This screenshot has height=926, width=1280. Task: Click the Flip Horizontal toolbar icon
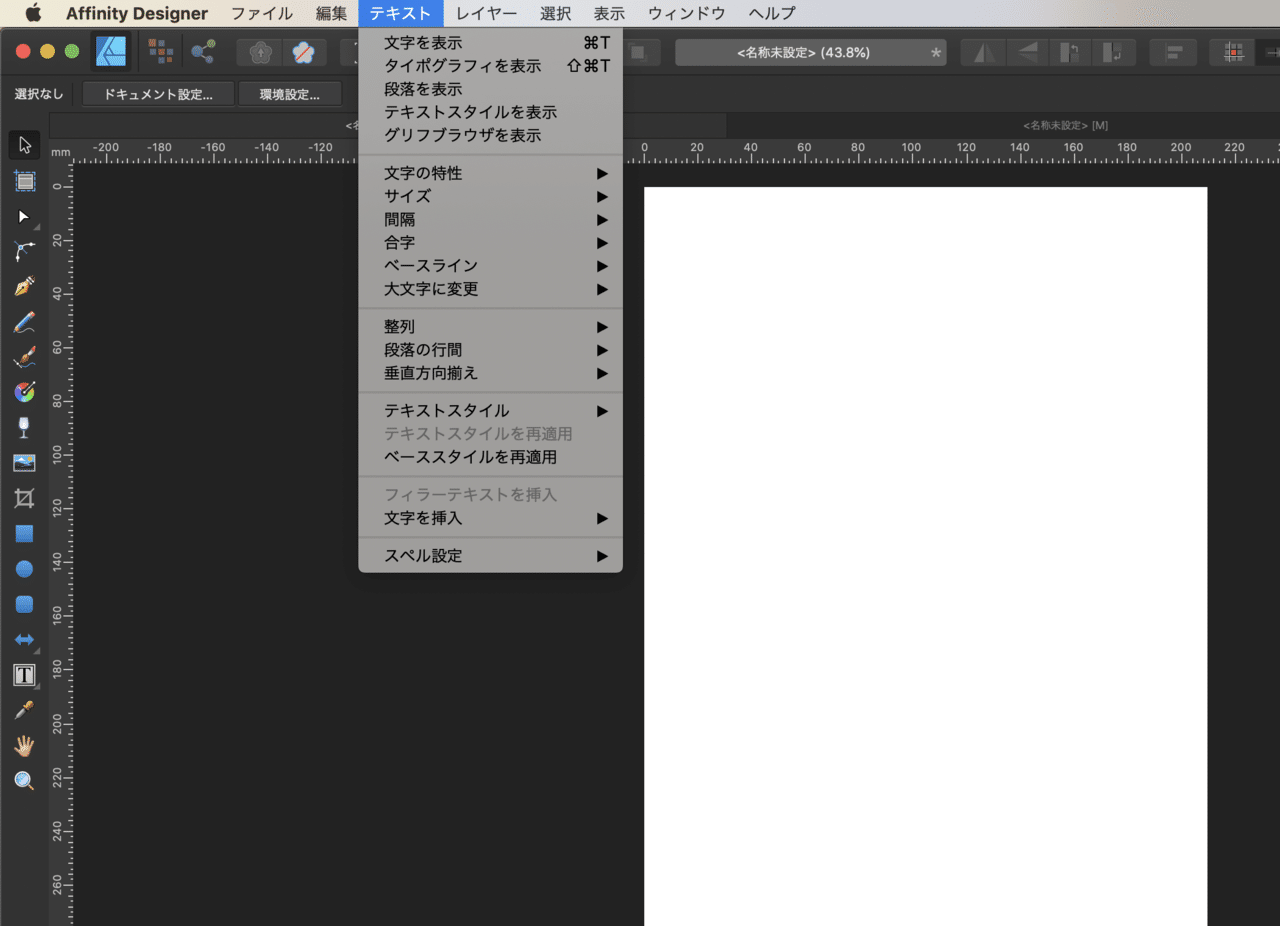click(983, 52)
